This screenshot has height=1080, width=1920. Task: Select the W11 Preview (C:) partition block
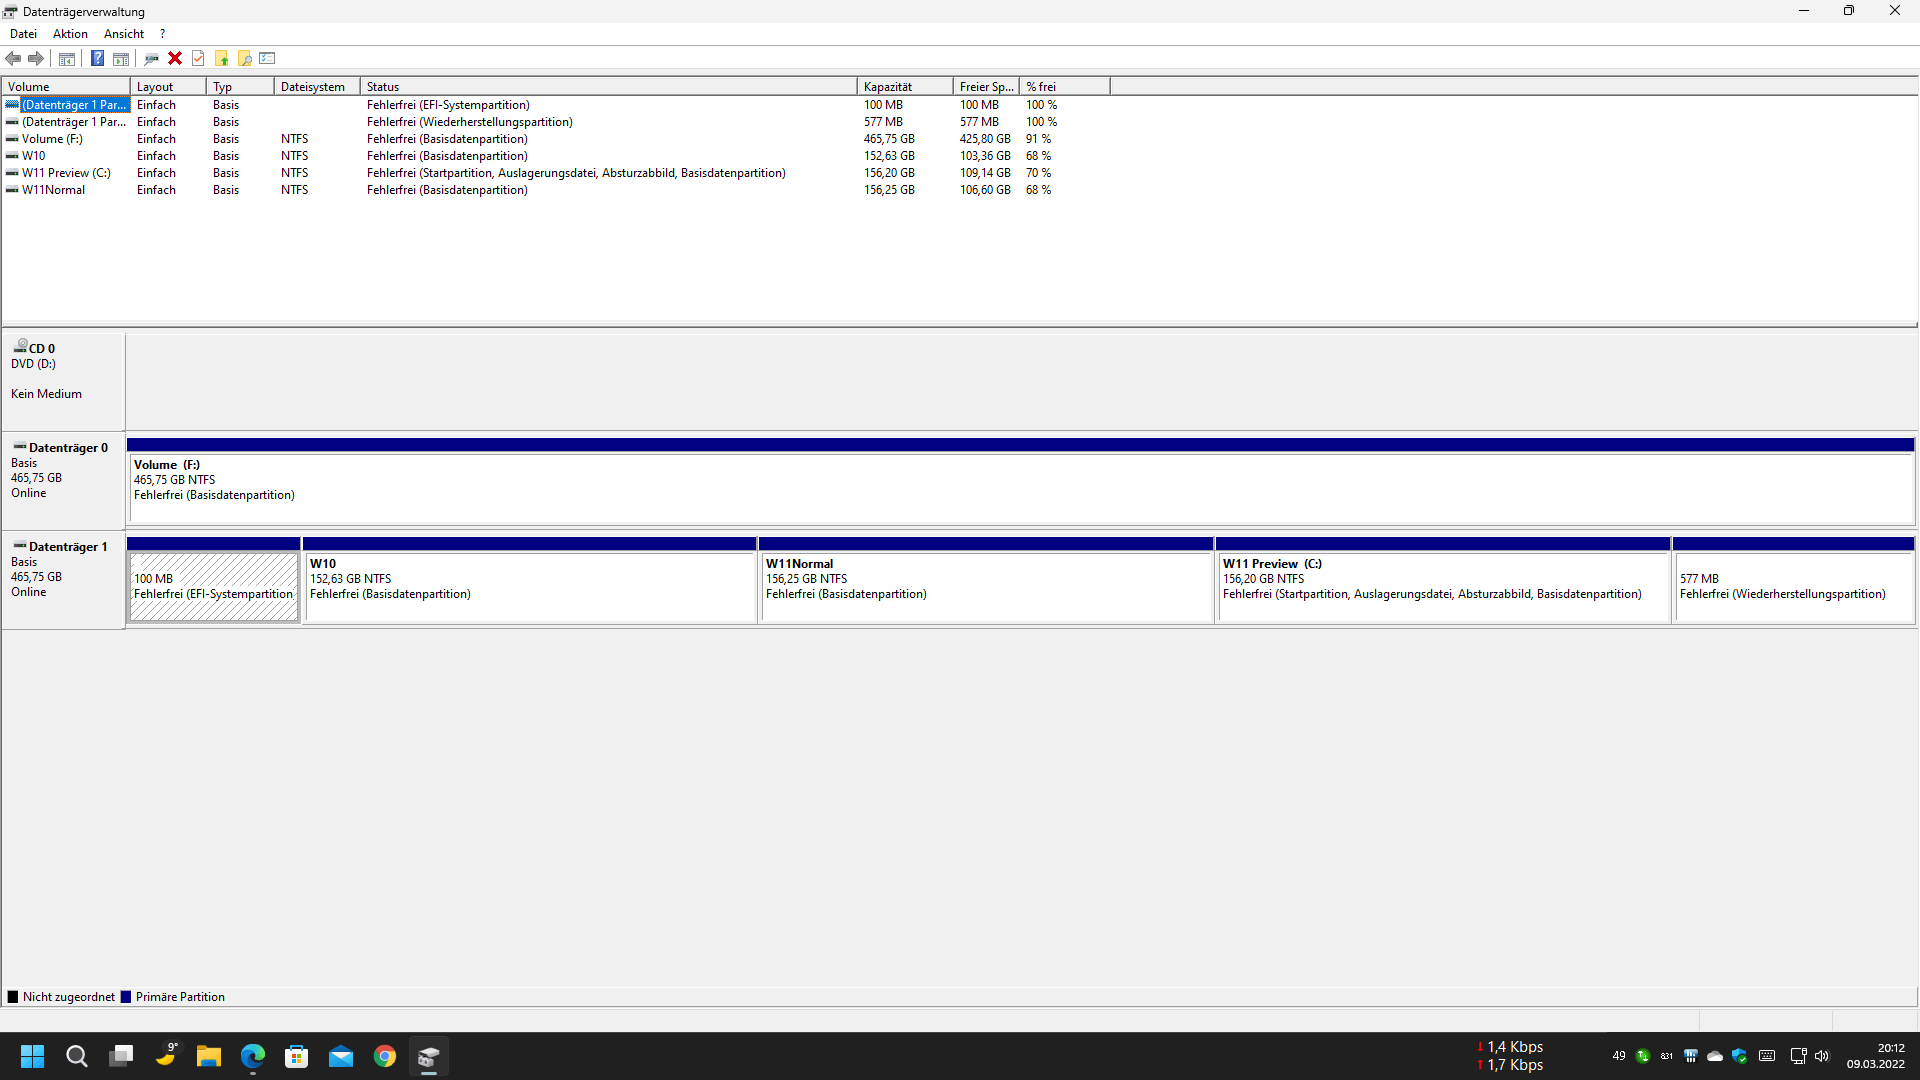(1443, 580)
